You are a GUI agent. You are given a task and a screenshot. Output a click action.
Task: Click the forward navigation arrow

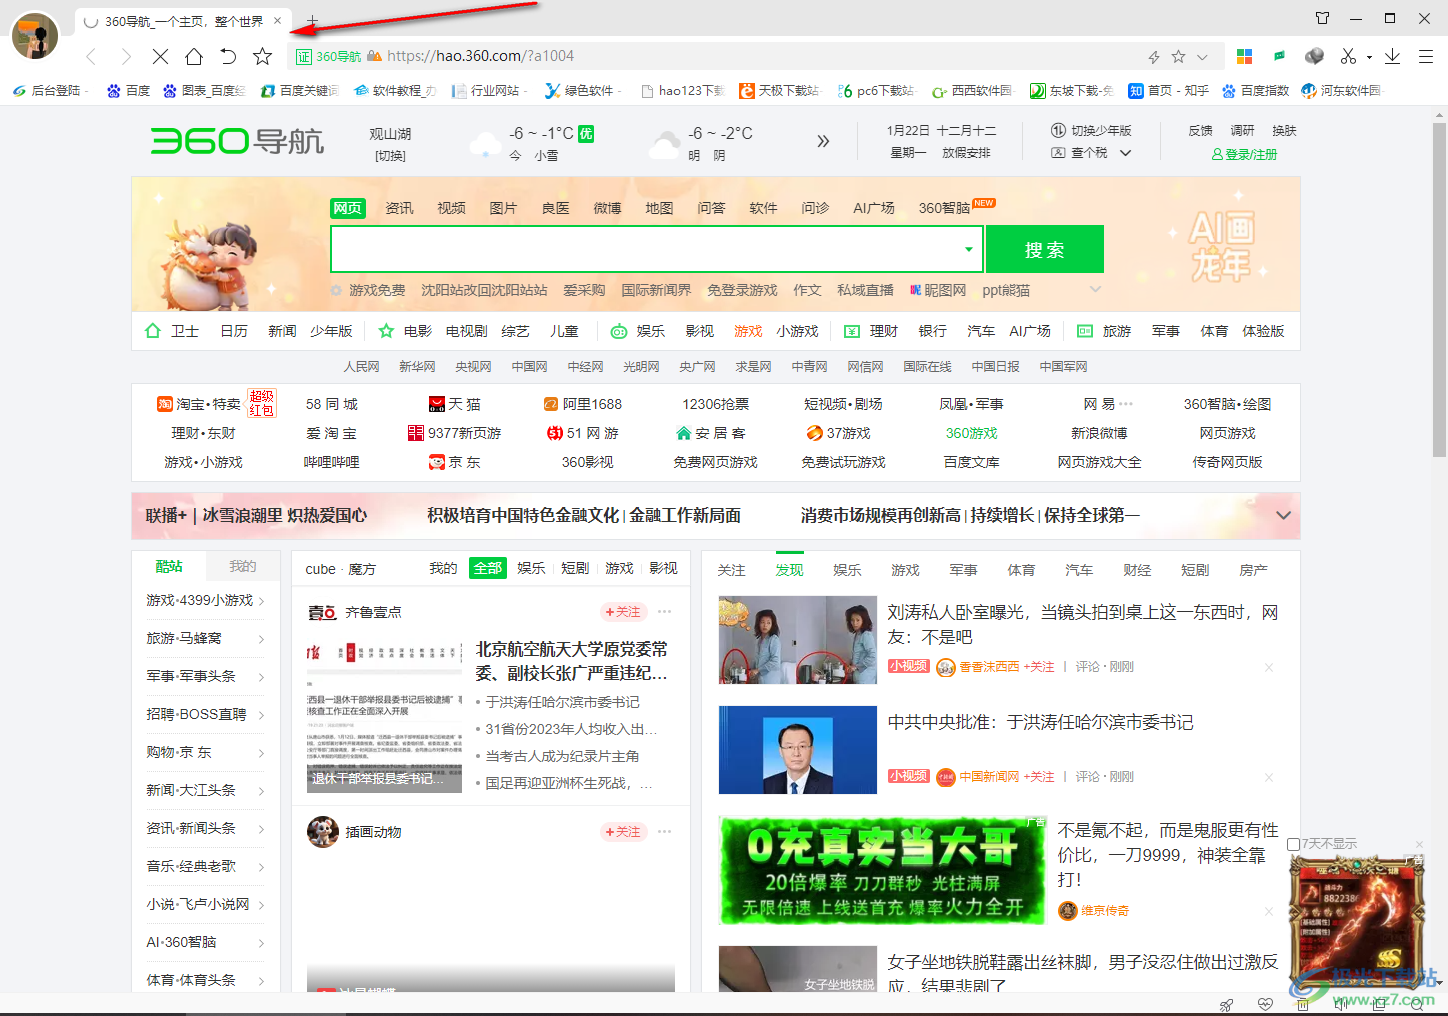pos(126,56)
